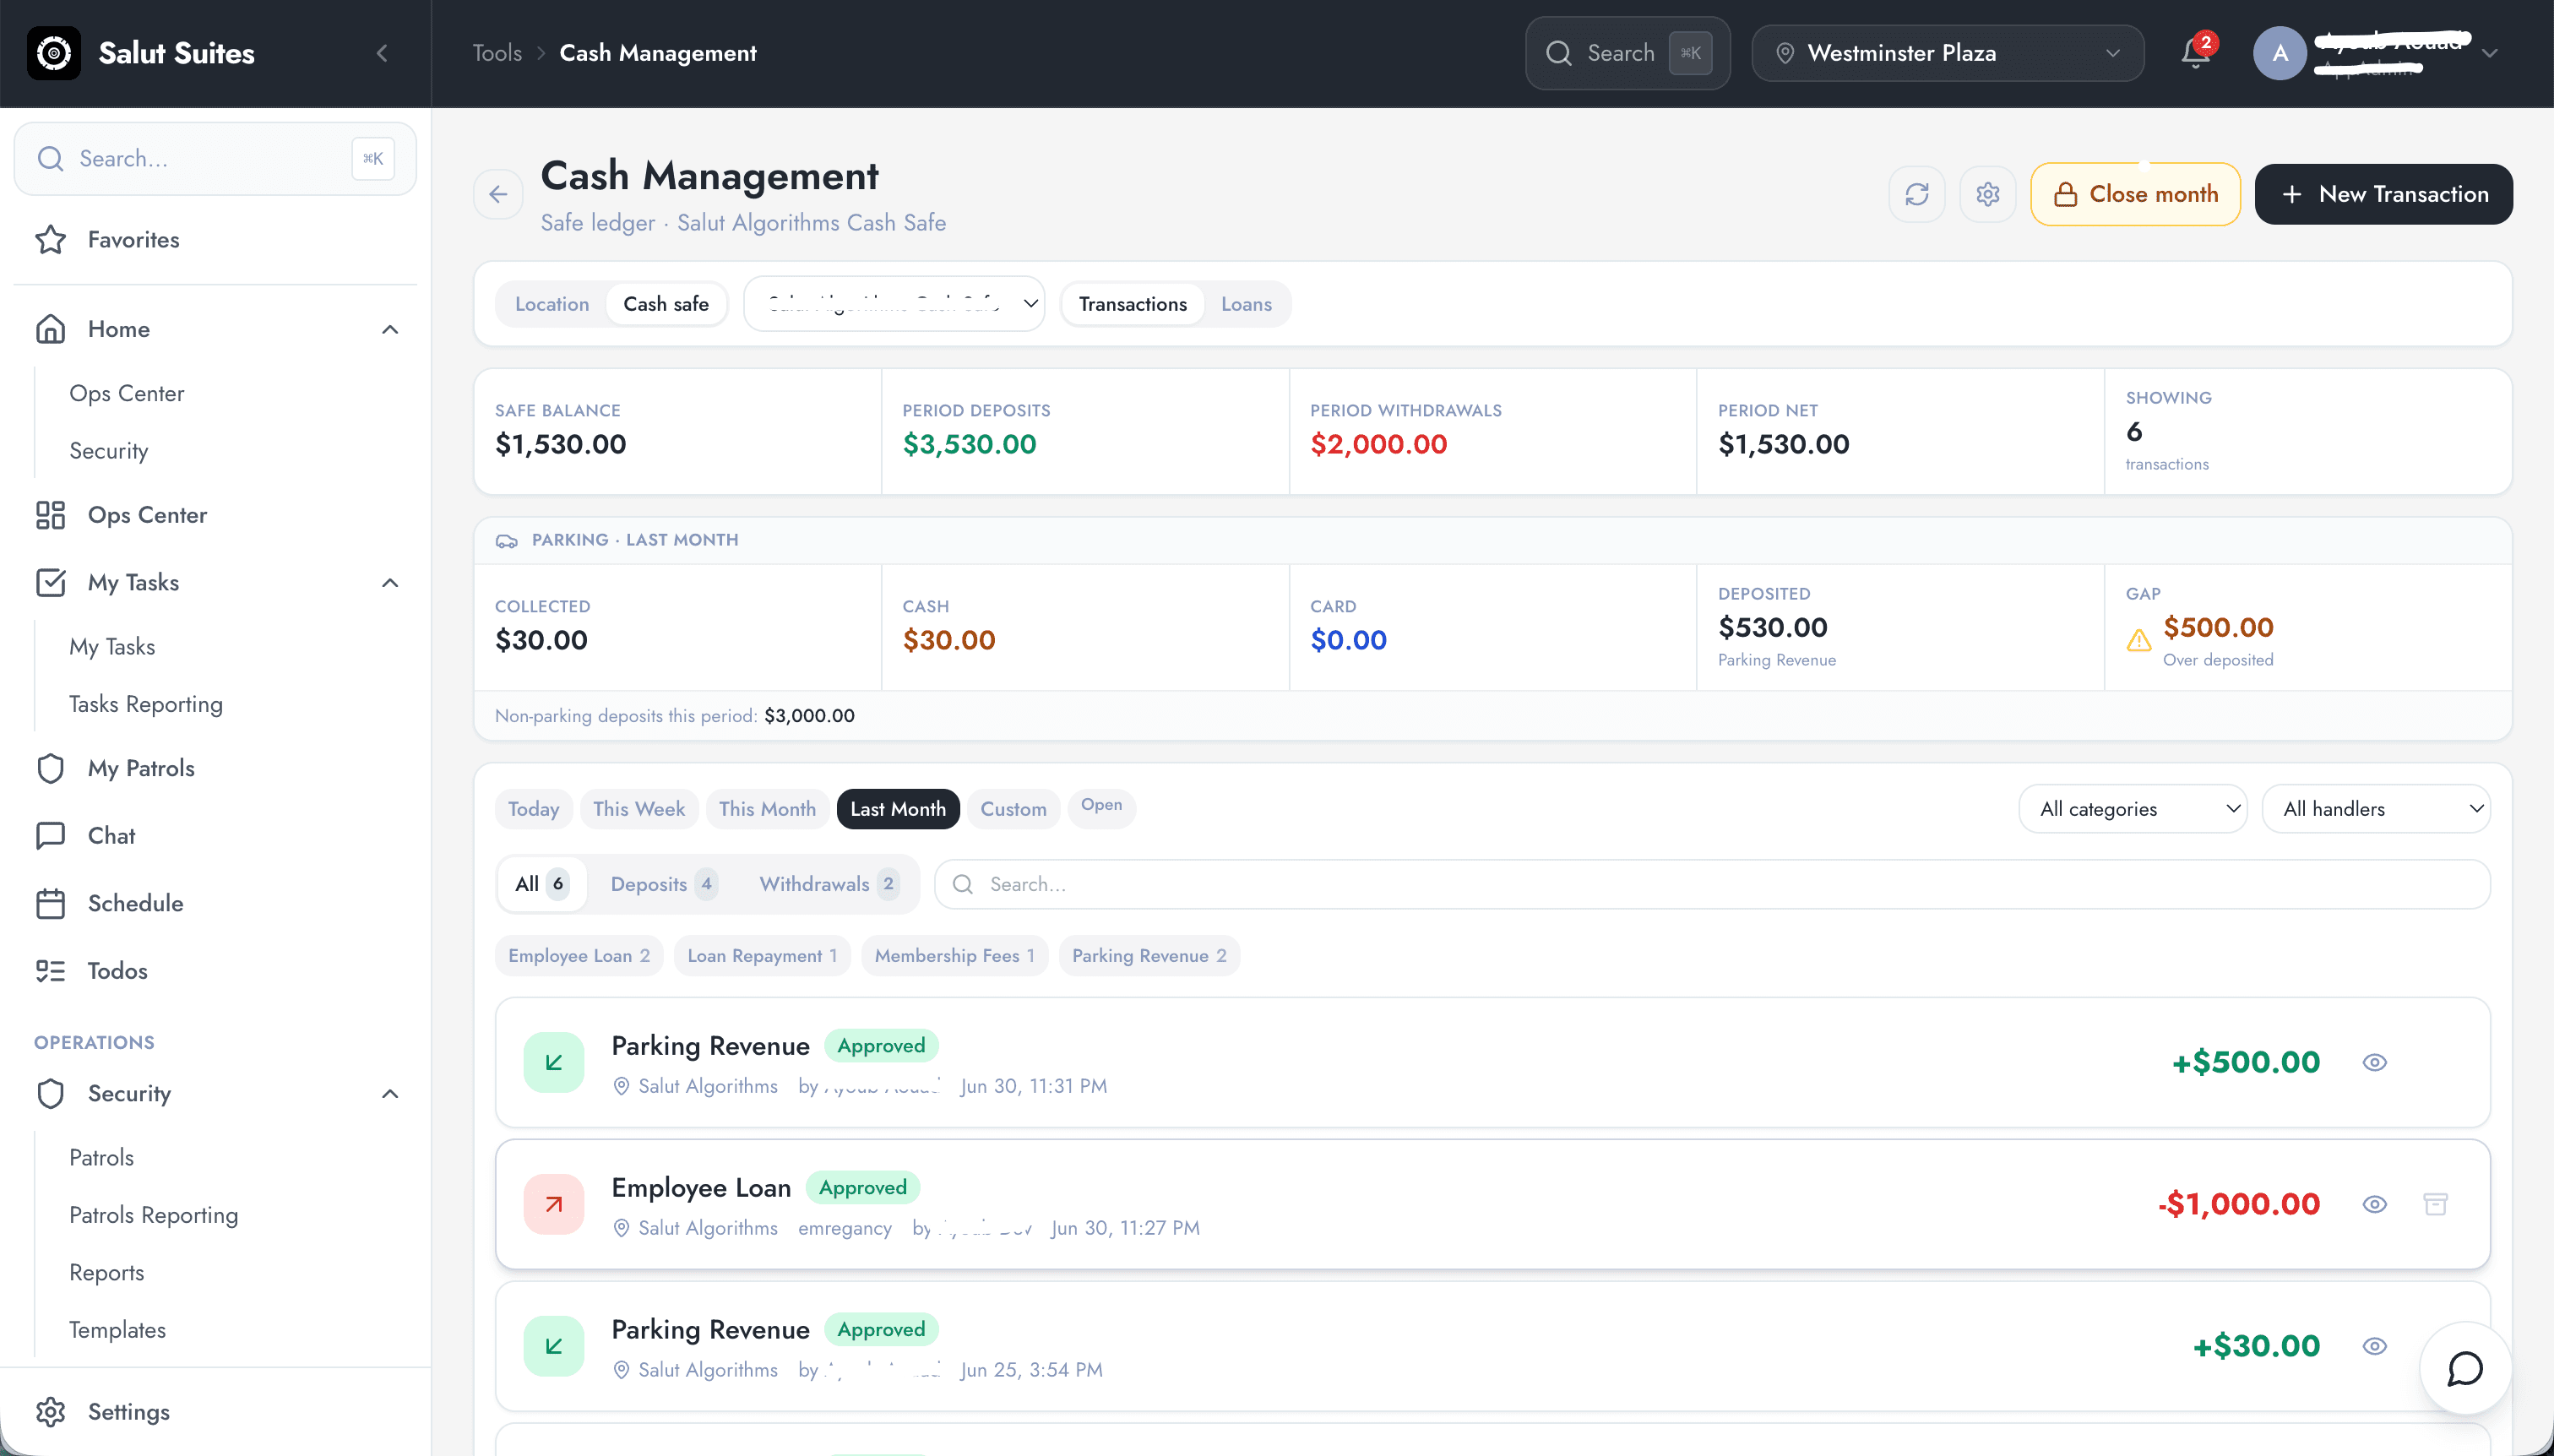Show Deposits tab with 4 items
This screenshot has width=2554, height=1456.
(663, 884)
